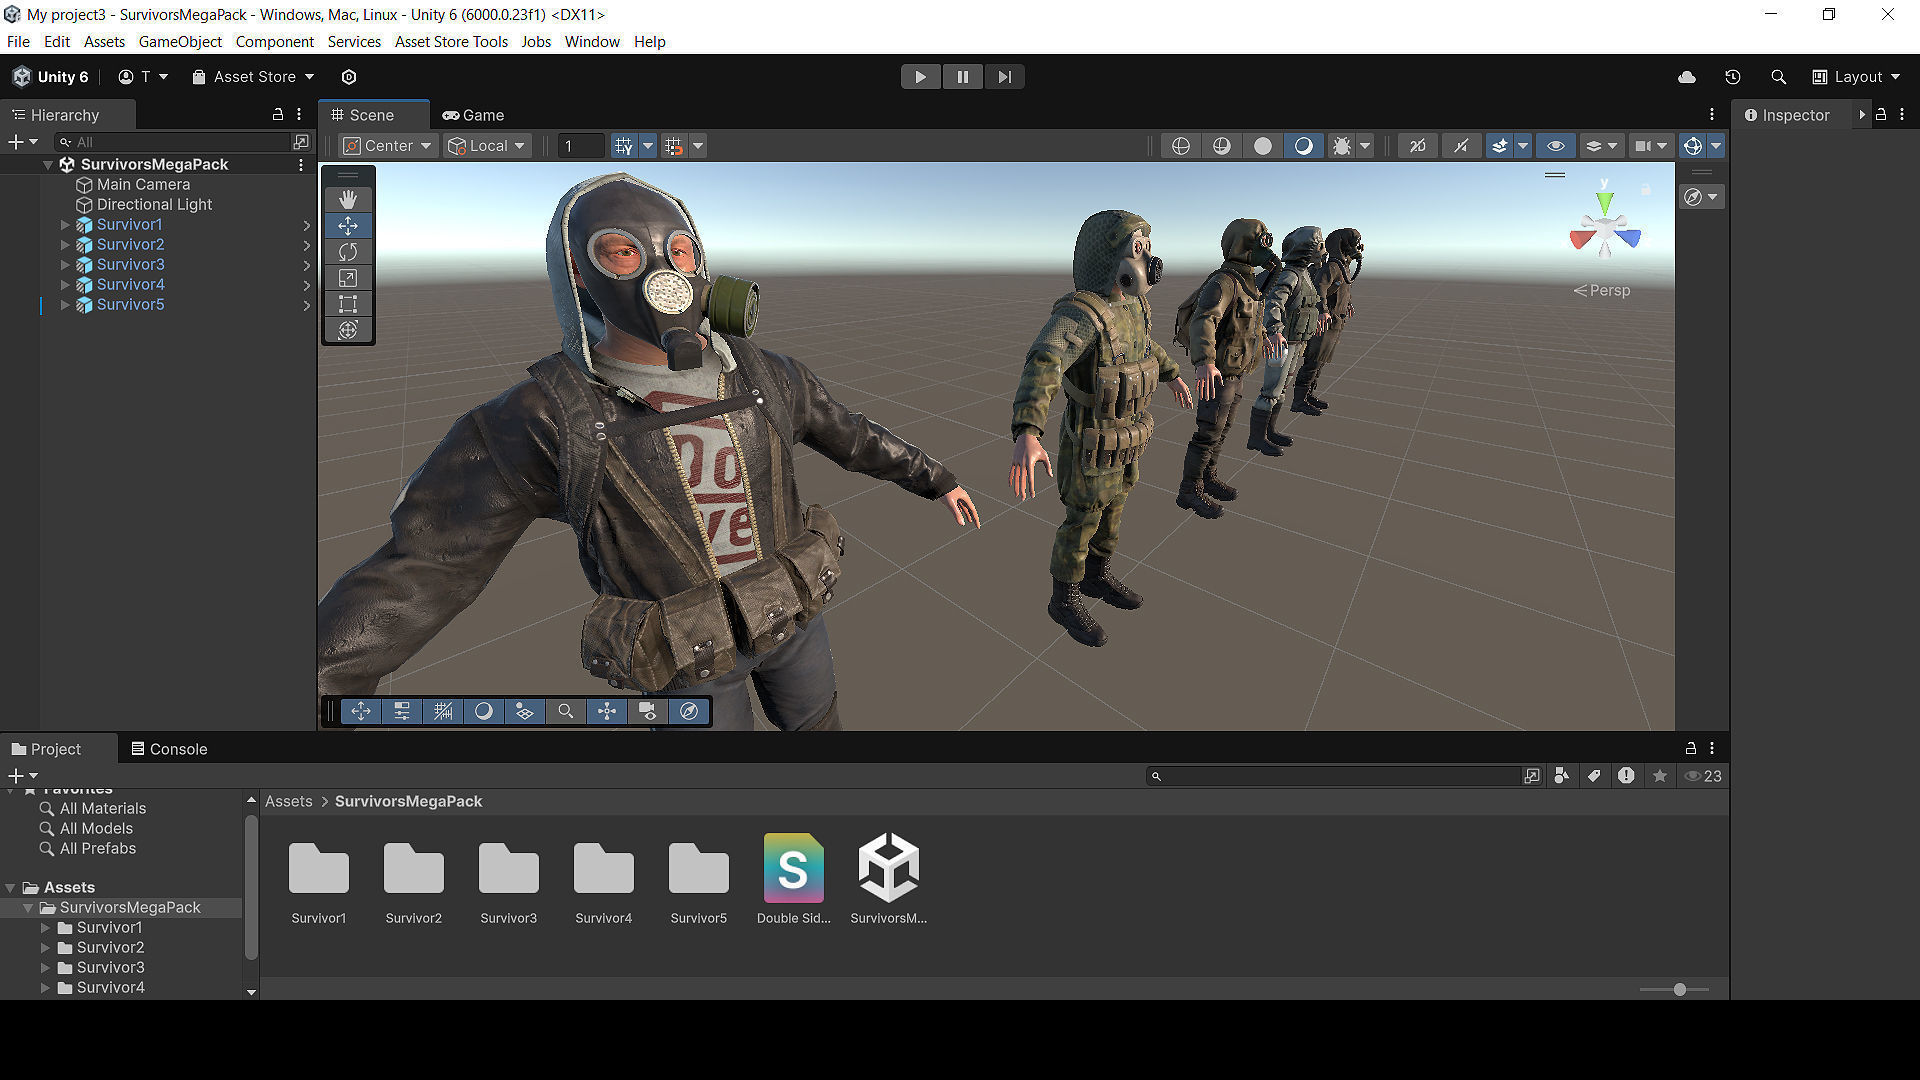Click the global search magnifier icon
The width and height of the screenshot is (1920, 1080).
coord(1778,77)
